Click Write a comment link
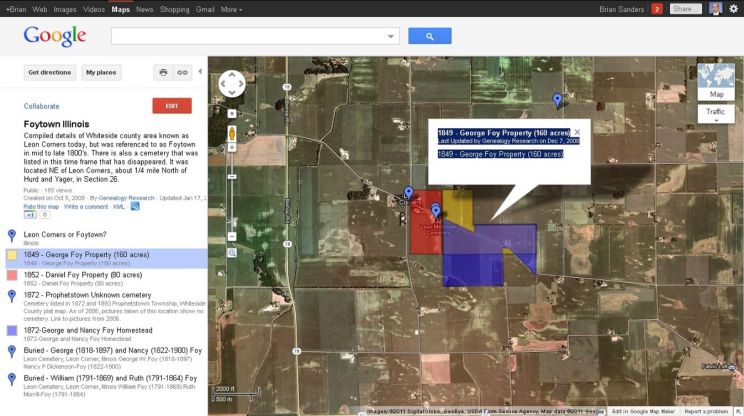Image resolution: width=744 pixels, height=416 pixels. point(86,207)
